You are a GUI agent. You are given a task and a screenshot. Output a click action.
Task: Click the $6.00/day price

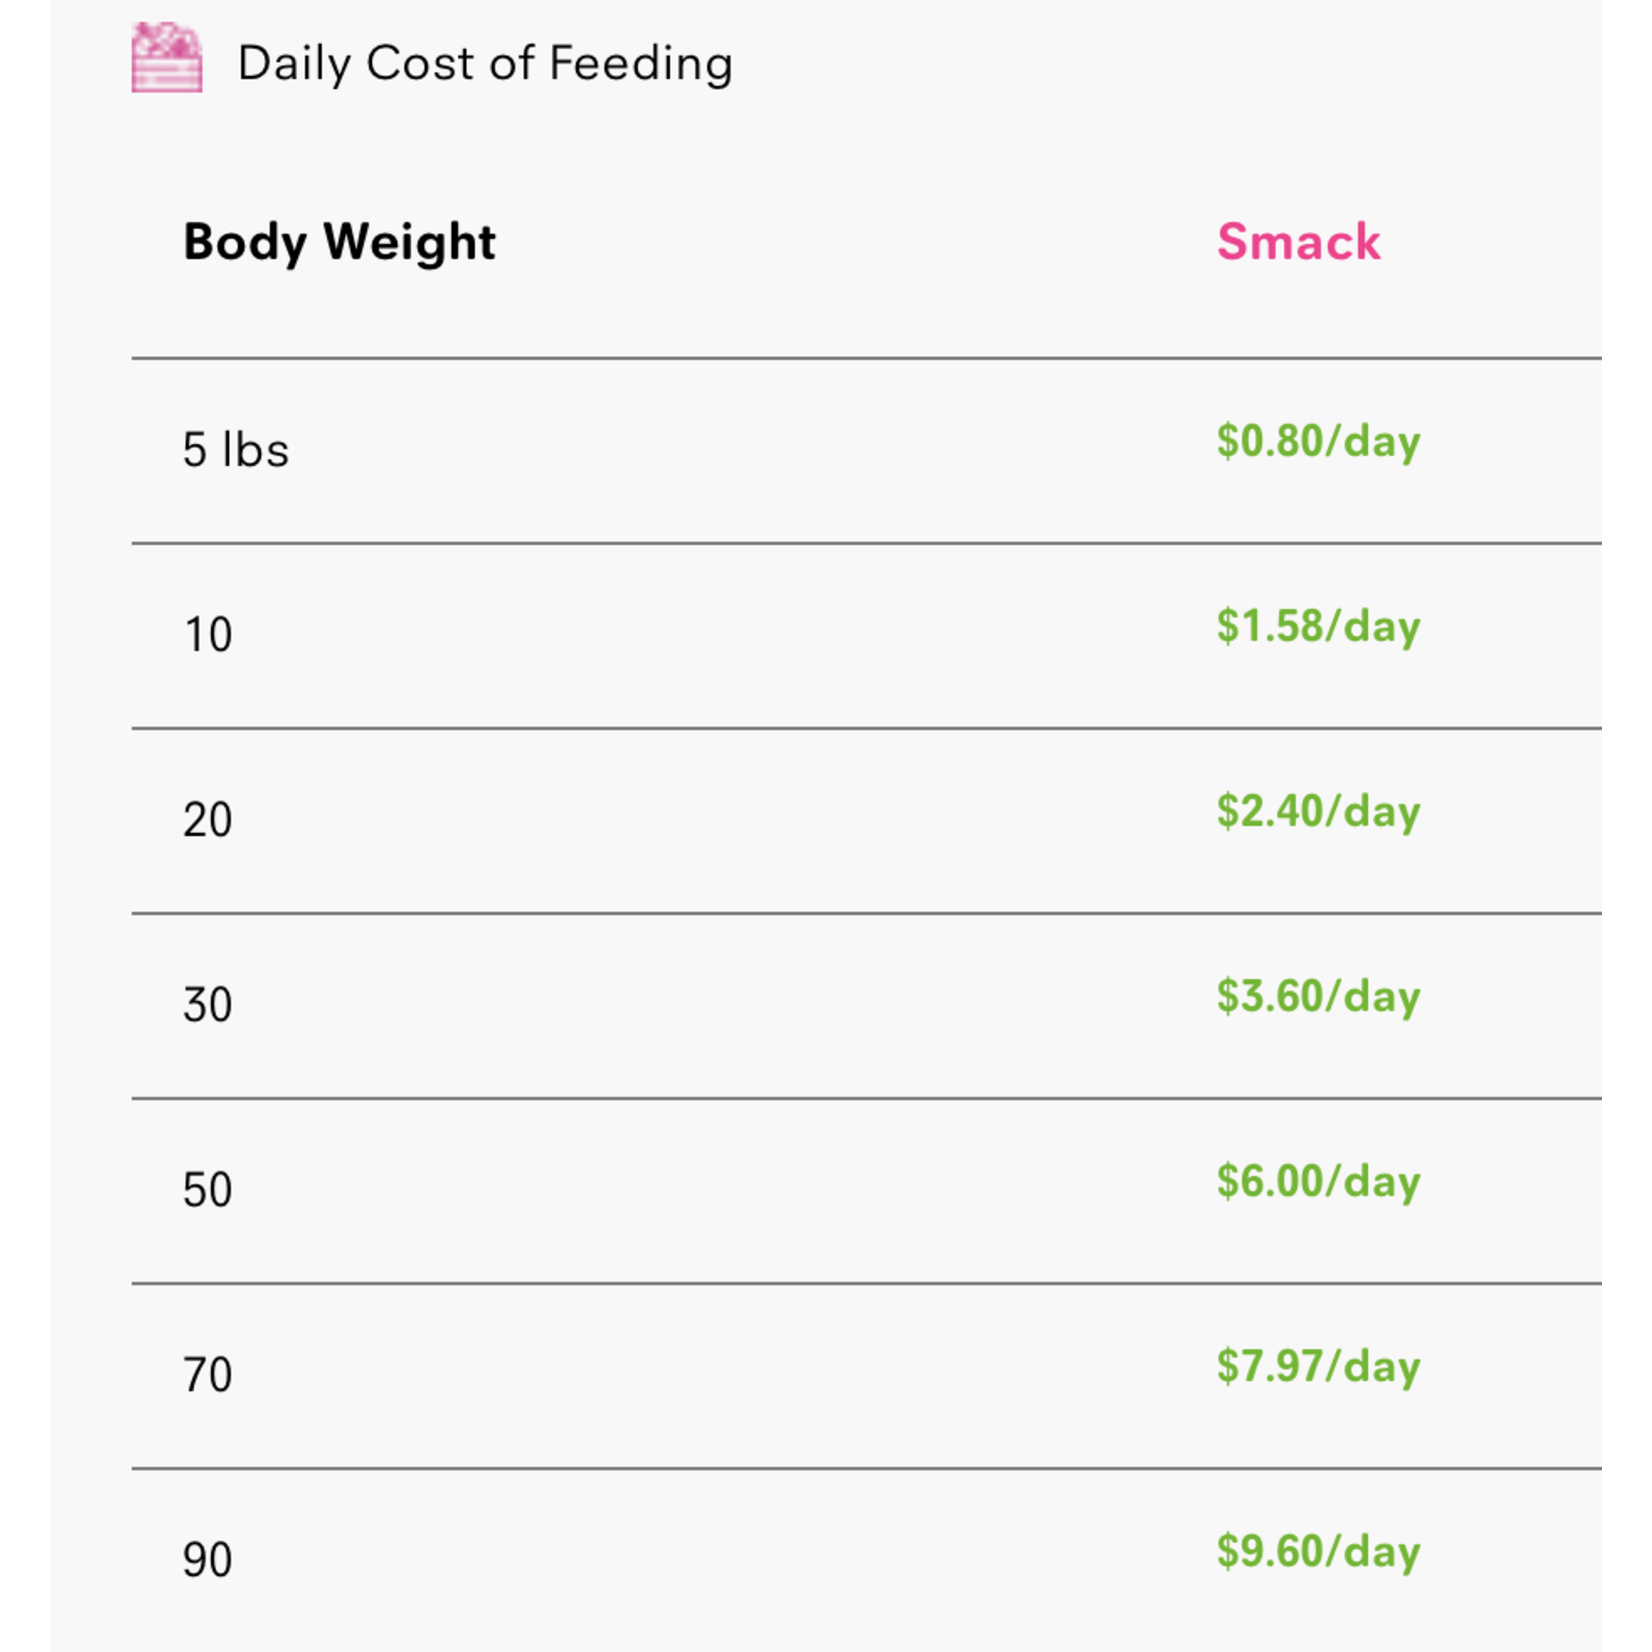pyautogui.click(x=1318, y=1181)
